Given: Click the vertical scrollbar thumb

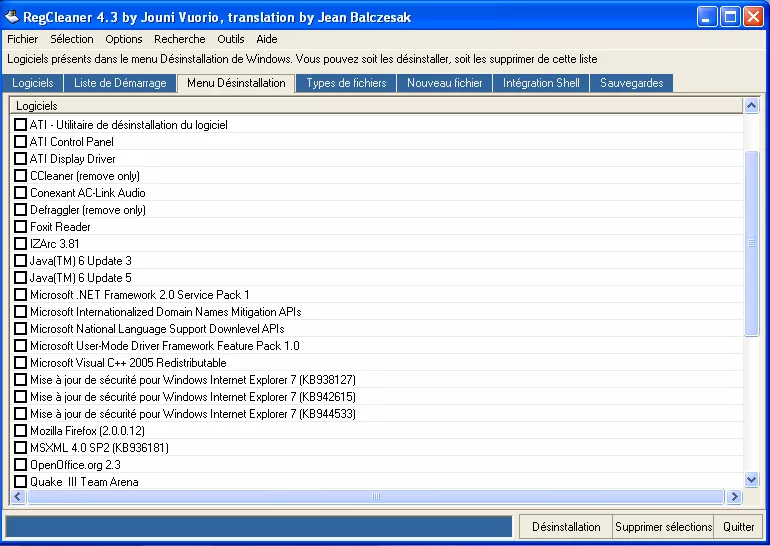Looking at the screenshot, I should (x=752, y=243).
